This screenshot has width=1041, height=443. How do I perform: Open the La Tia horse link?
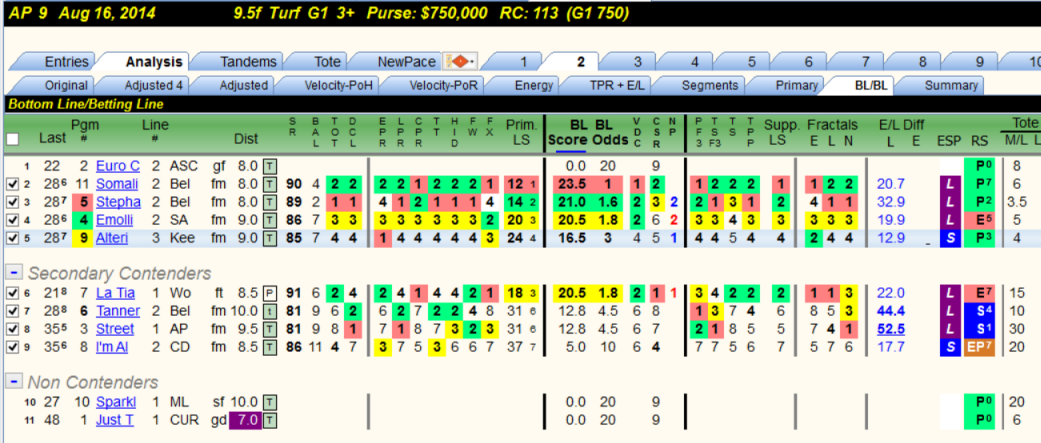pos(114,293)
